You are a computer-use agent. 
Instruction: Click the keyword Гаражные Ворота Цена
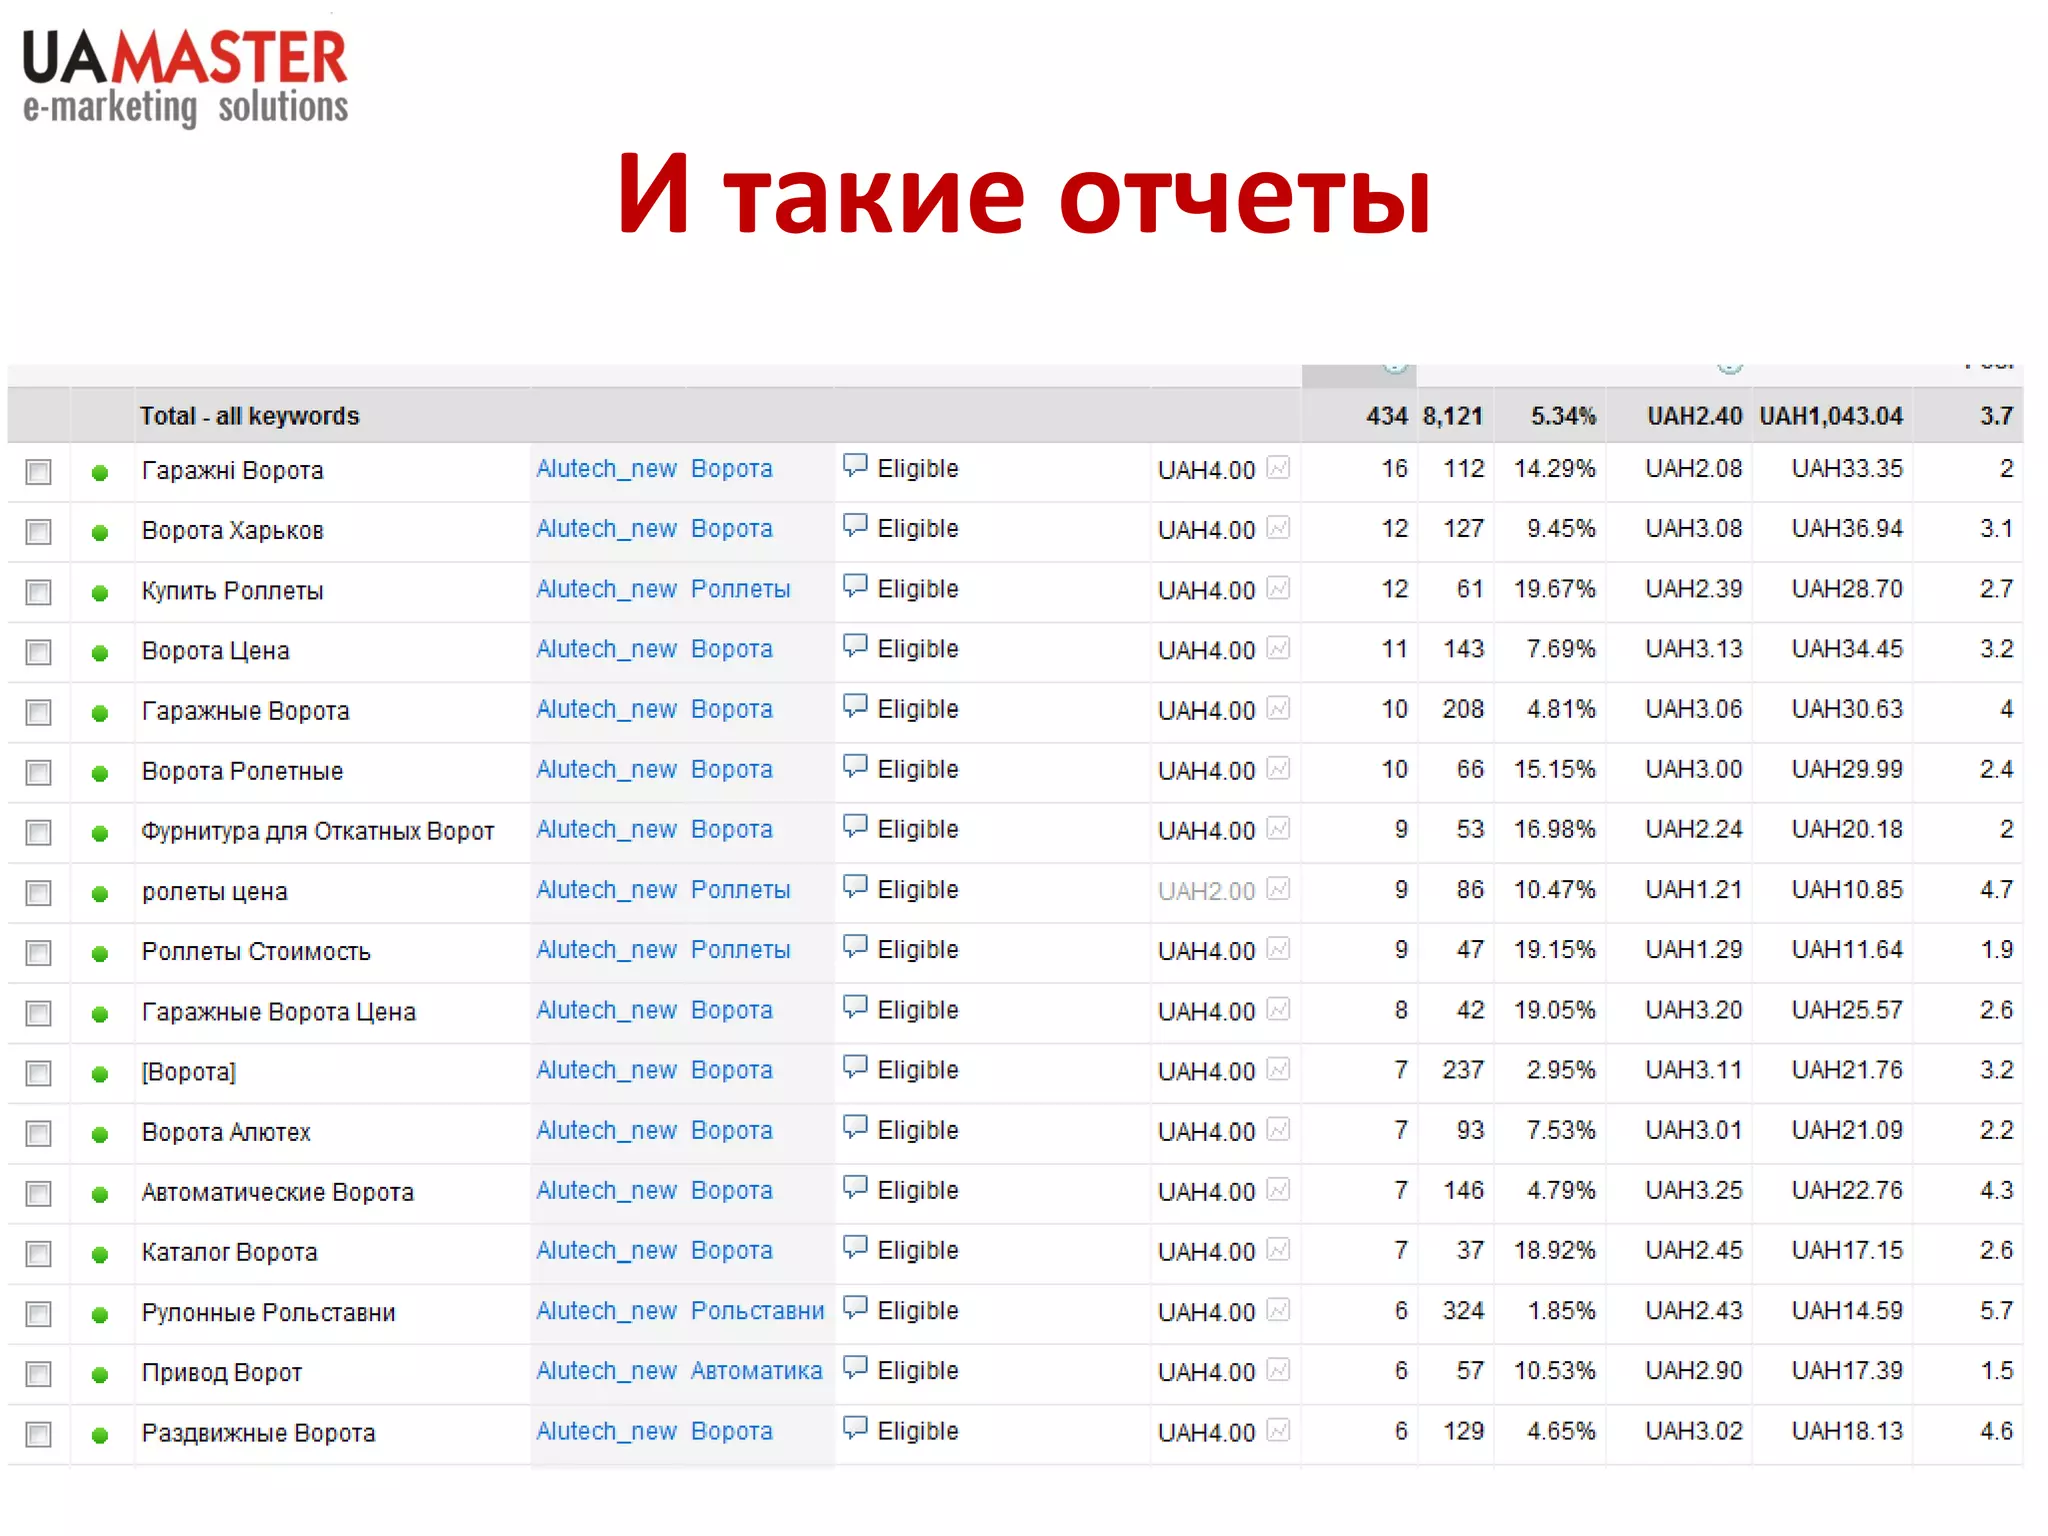[x=279, y=1012]
